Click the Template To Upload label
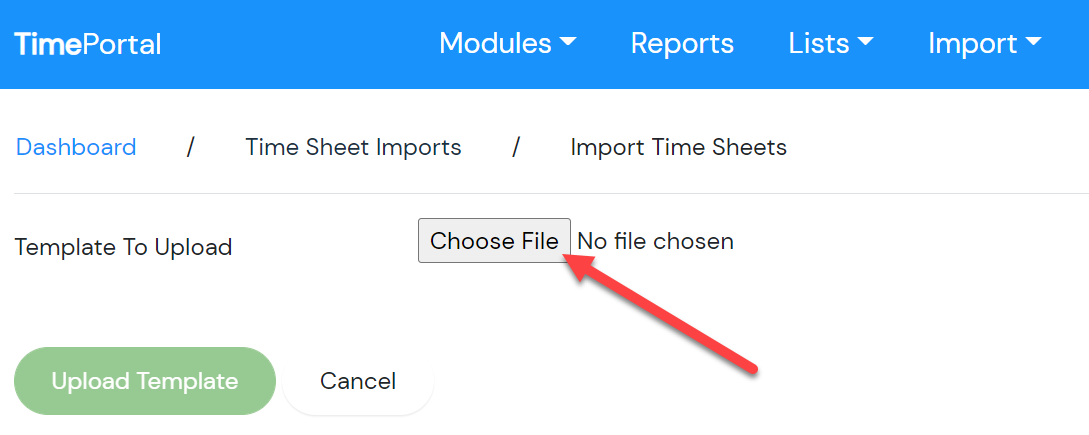Screen dimensions: 1089x435 [124, 247]
